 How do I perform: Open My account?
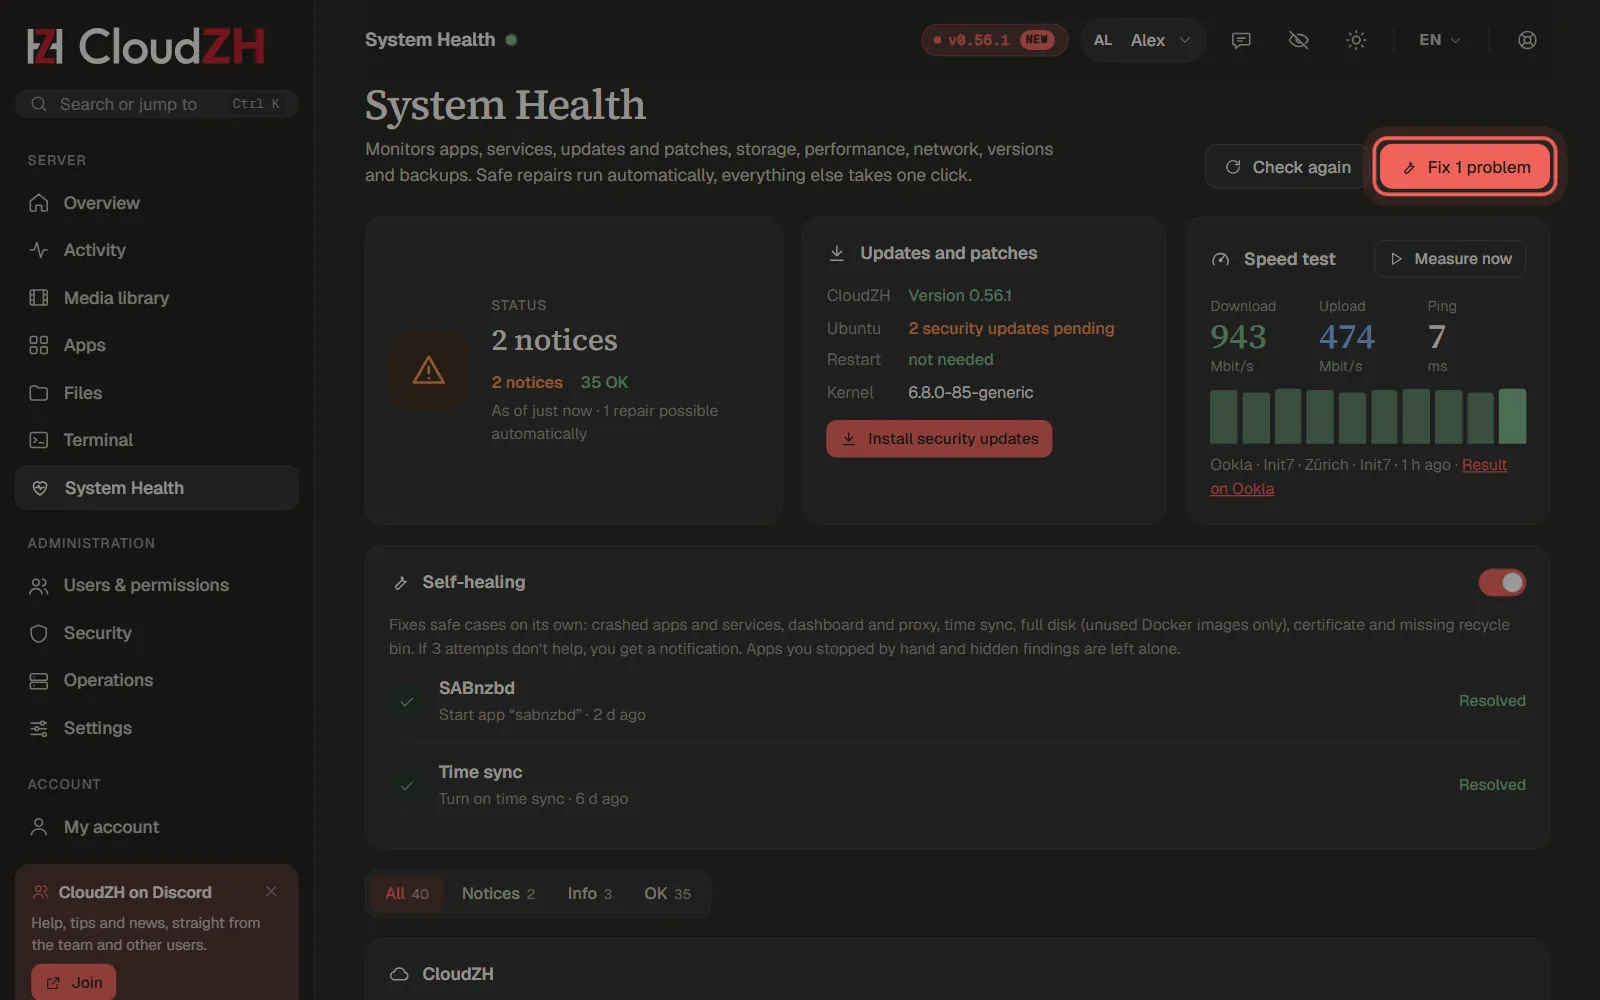pos(157,827)
